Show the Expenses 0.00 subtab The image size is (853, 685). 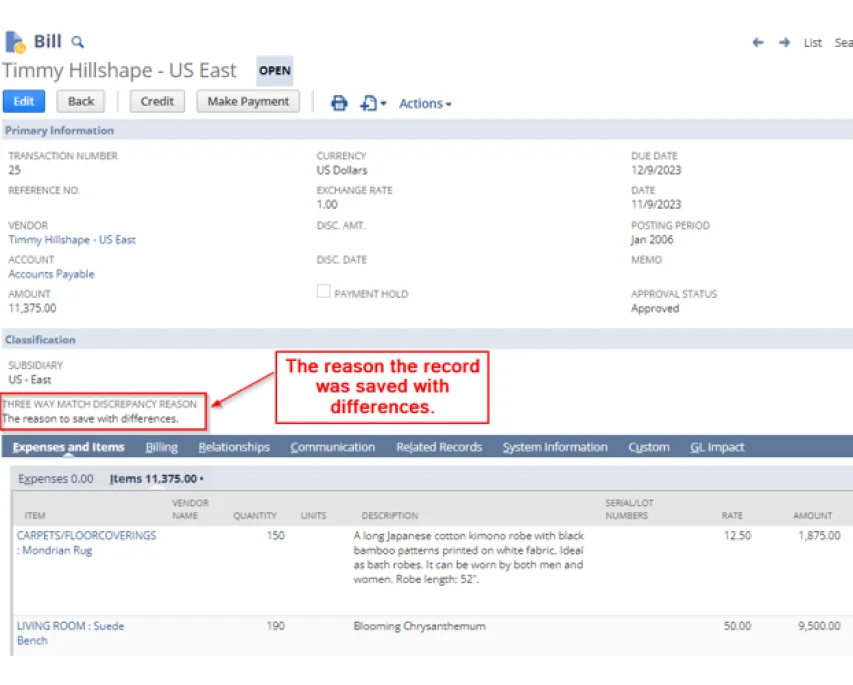pos(56,479)
